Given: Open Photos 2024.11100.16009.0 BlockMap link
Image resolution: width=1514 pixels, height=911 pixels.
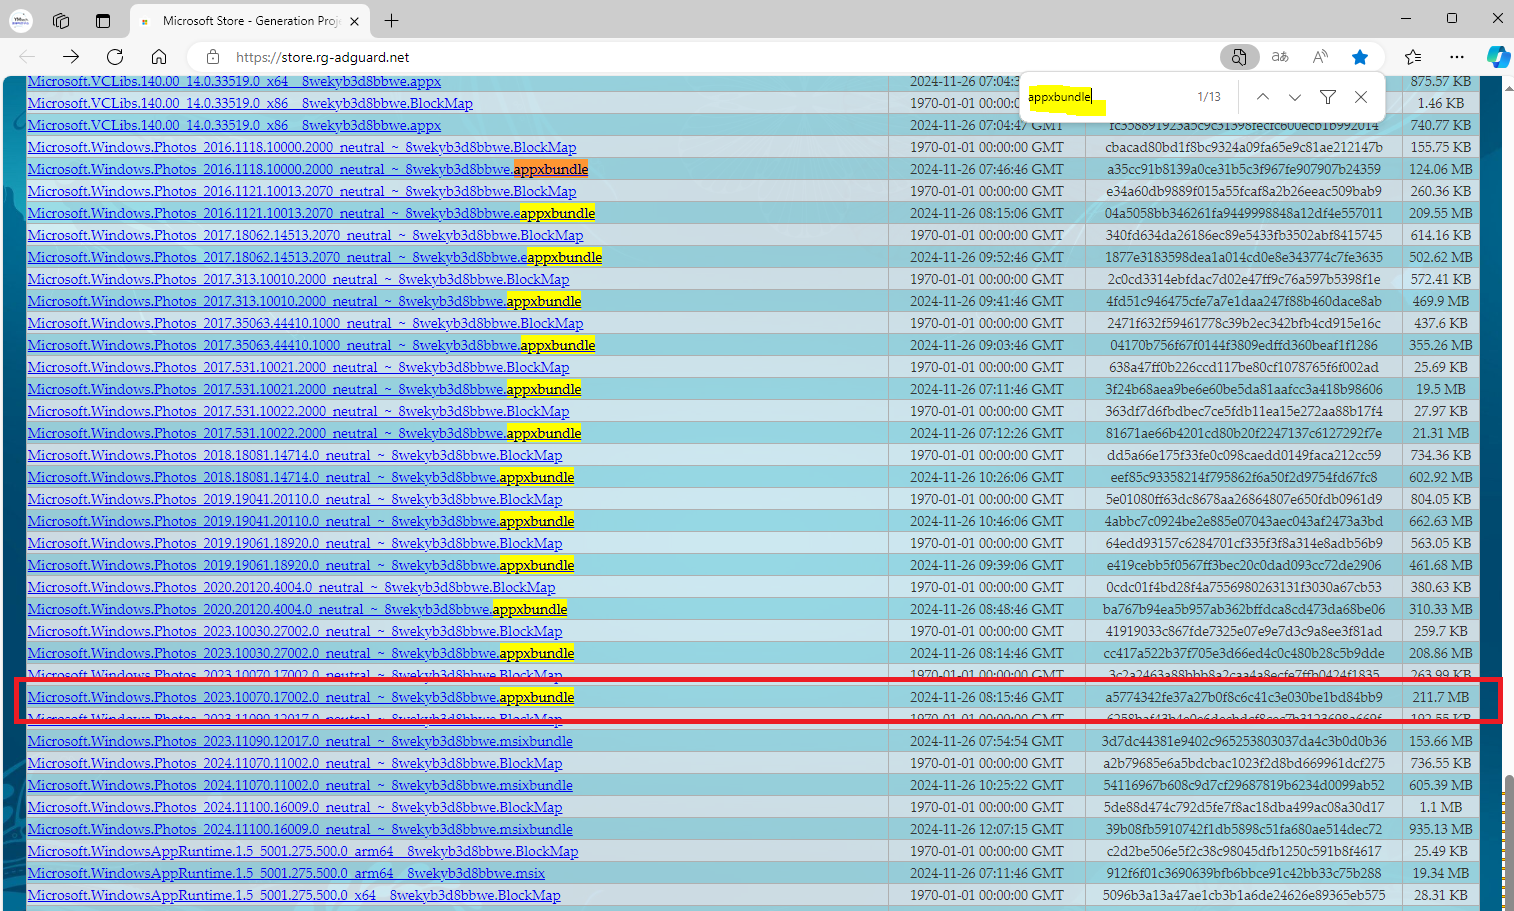Looking at the screenshot, I should tap(295, 807).
